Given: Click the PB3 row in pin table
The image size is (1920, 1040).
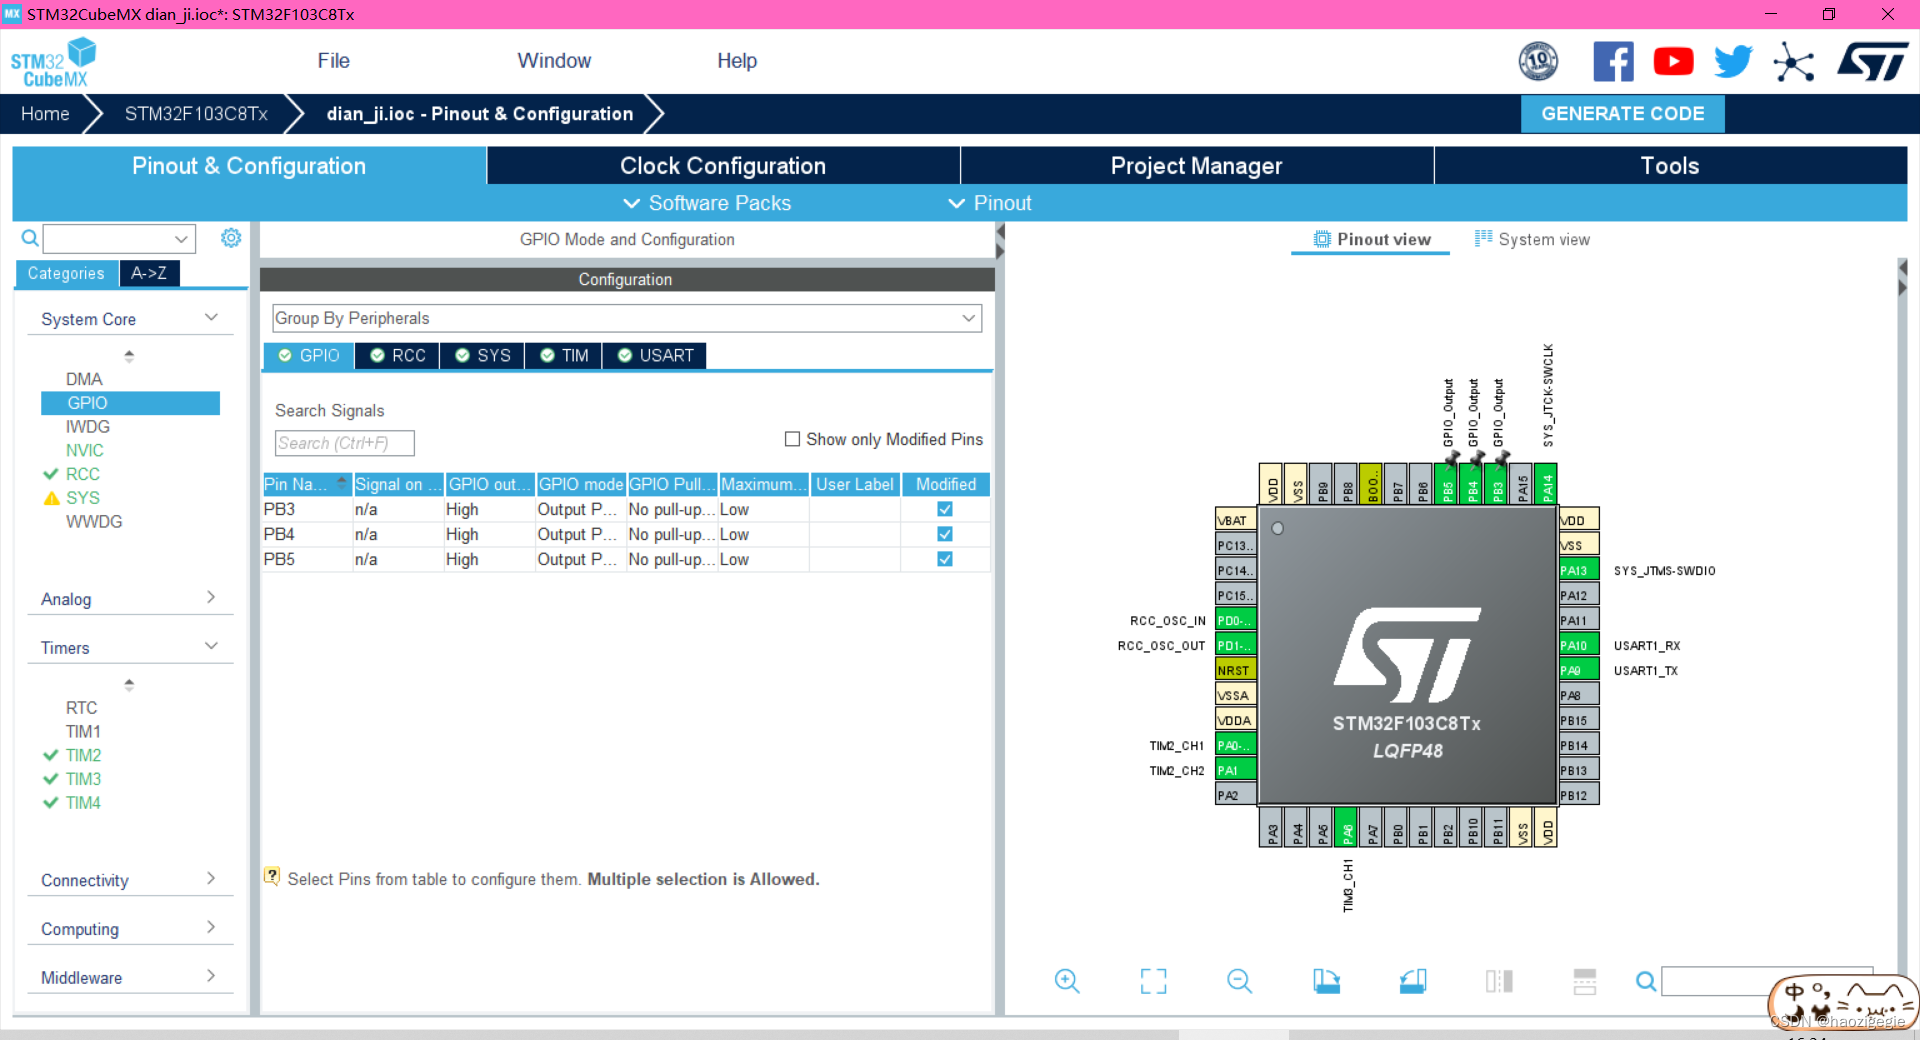Looking at the screenshot, I should 626,509.
